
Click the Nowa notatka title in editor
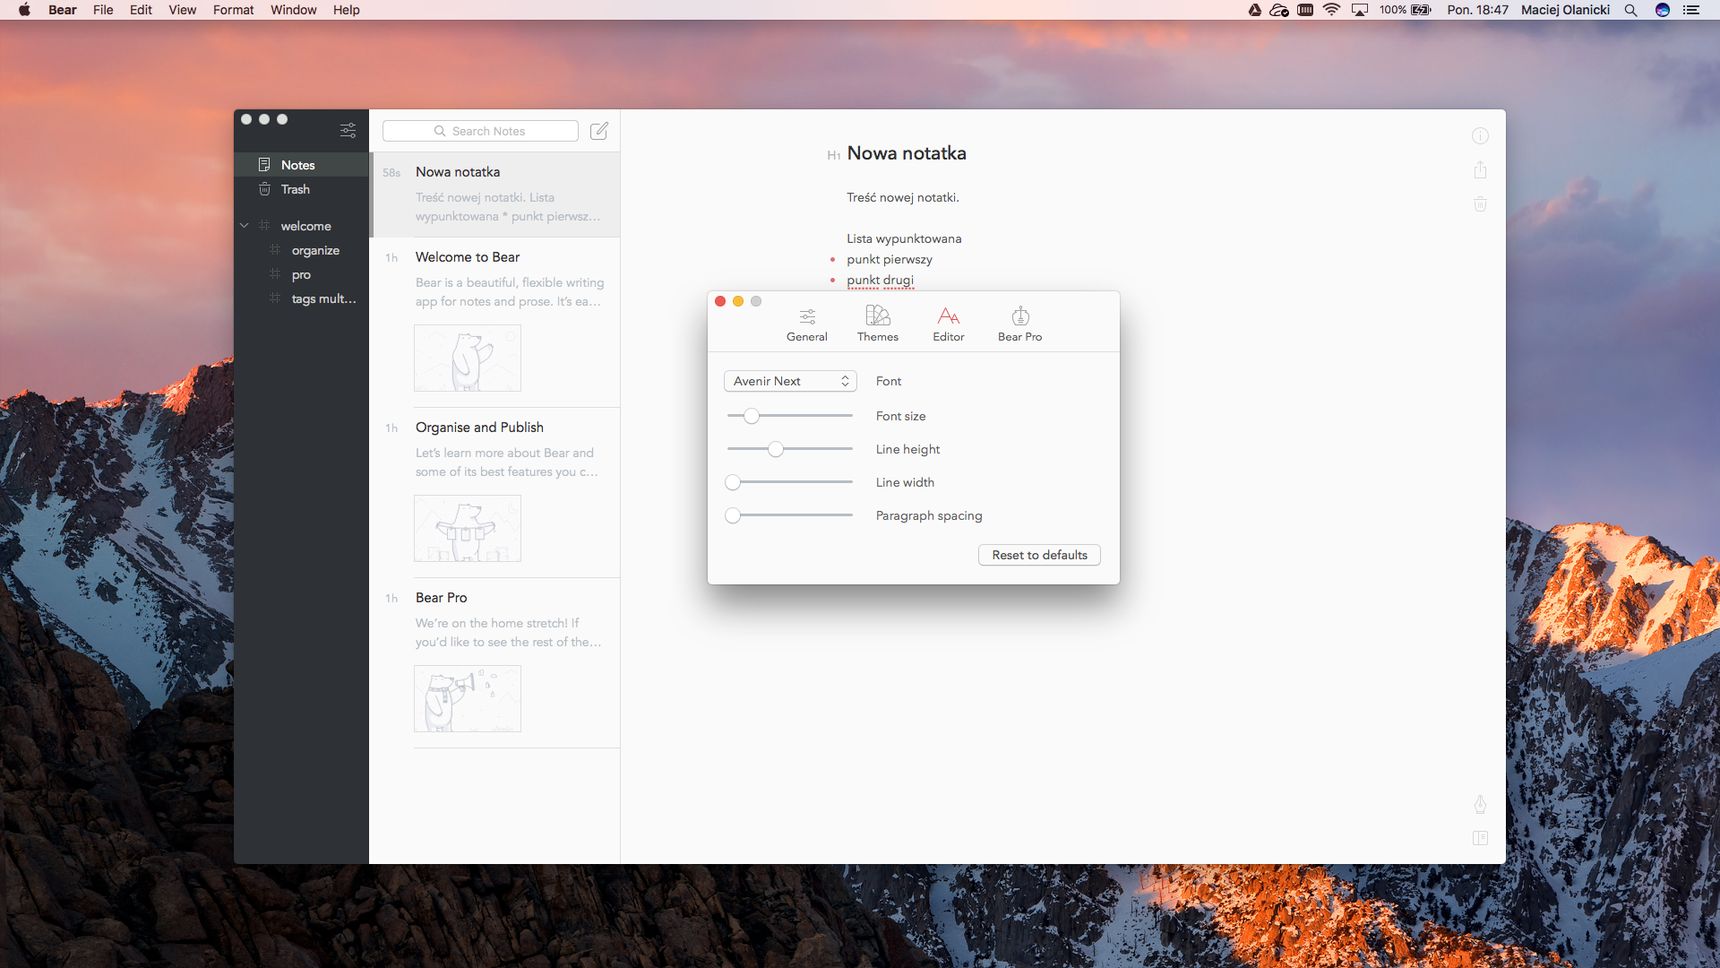(906, 153)
